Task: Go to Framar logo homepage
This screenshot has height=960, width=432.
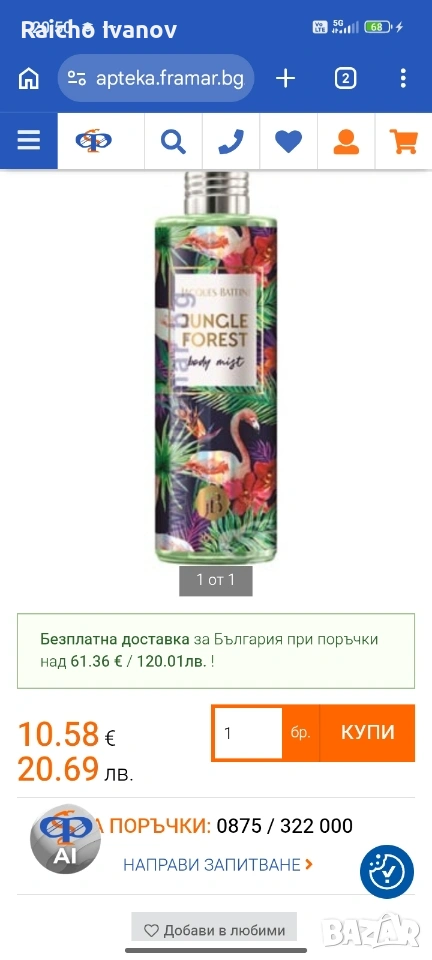Action: (94, 141)
